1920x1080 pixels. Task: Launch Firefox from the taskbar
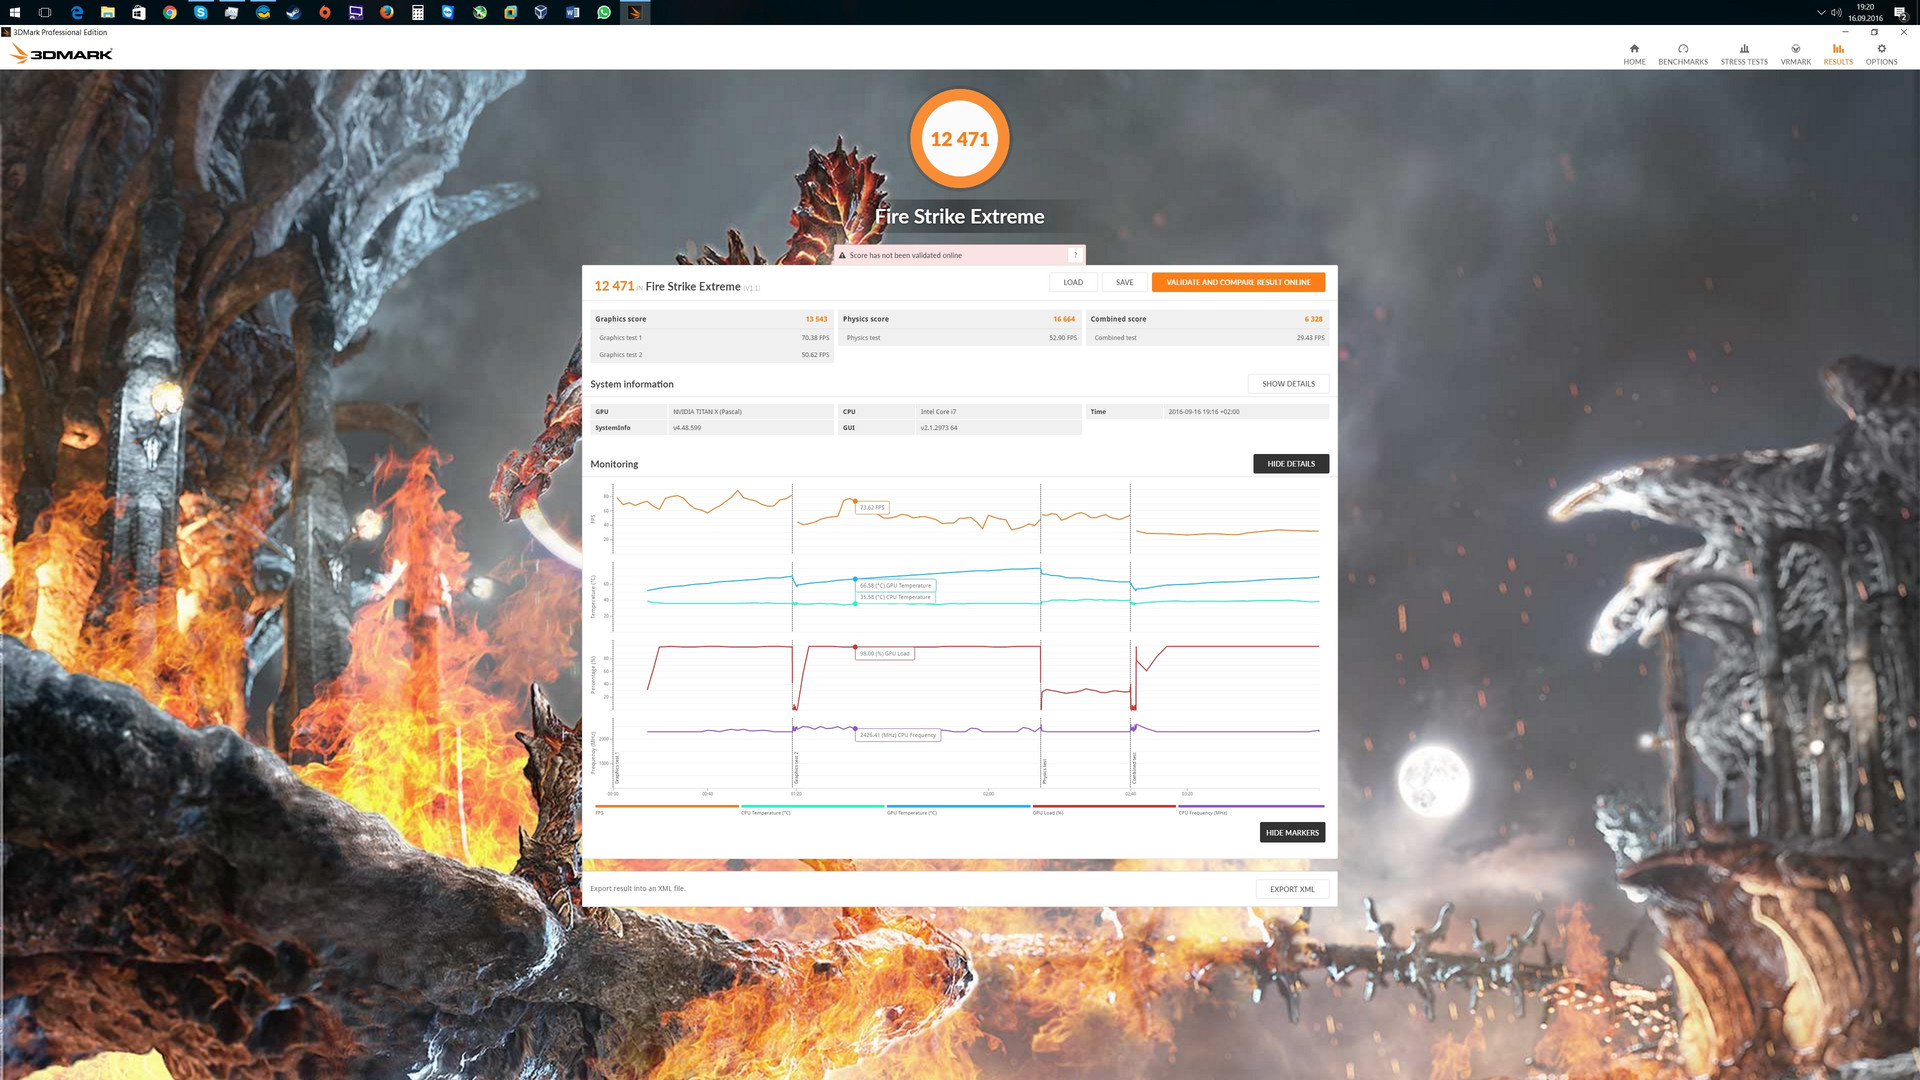[387, 12]
